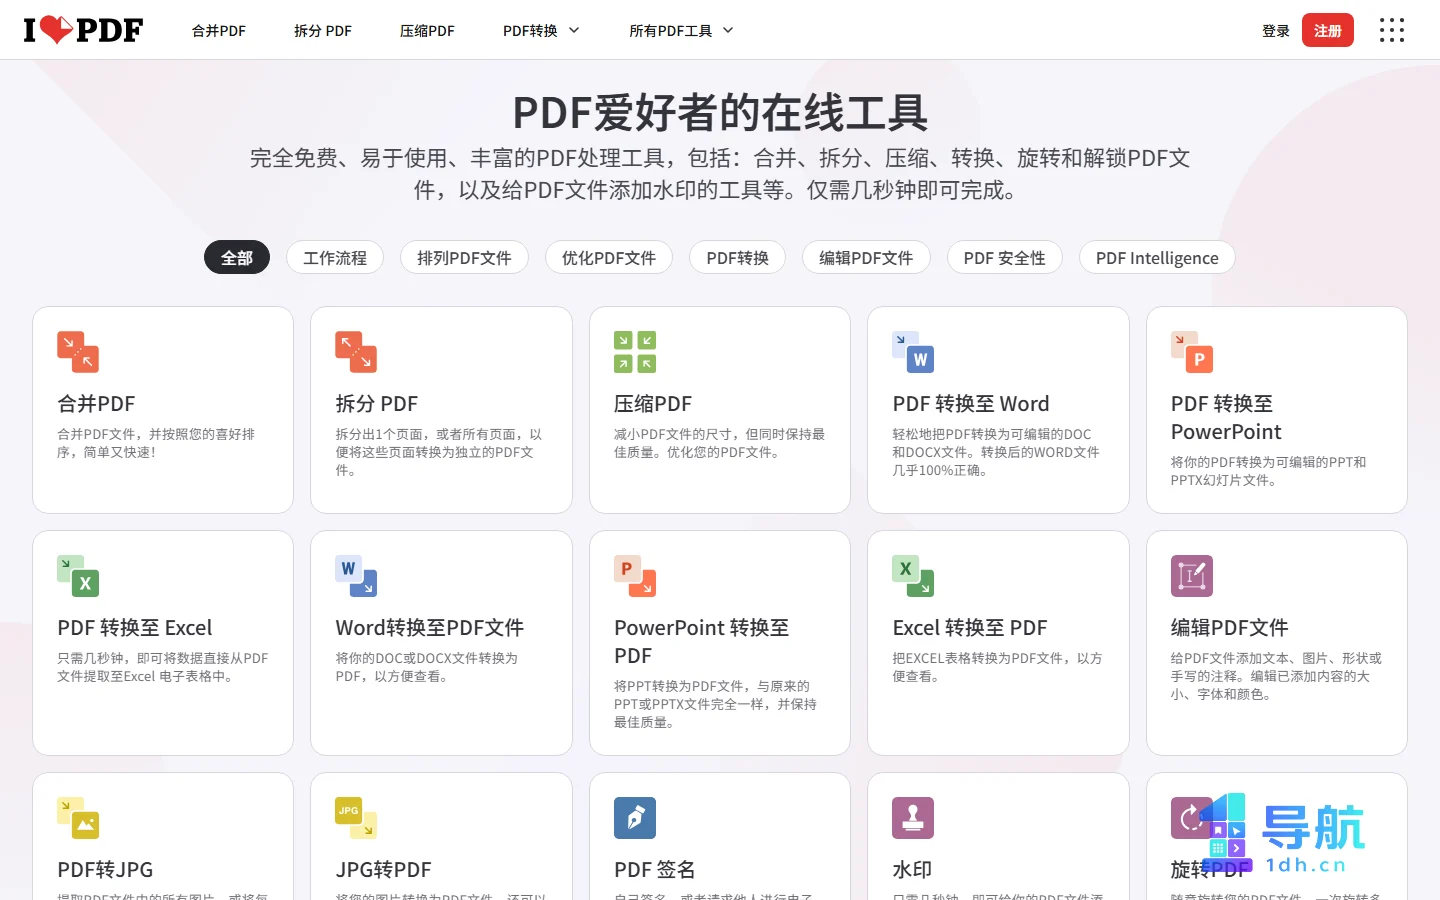Open the PDF 转换至 PowerPoint card title
This screenshot has width=1440, height=900.
click(1226, 418)
